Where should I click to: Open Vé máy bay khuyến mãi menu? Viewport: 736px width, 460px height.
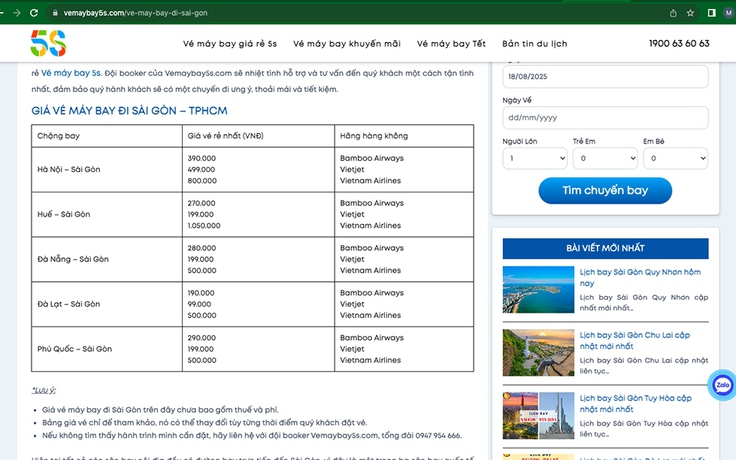click(x=347, y=44)
